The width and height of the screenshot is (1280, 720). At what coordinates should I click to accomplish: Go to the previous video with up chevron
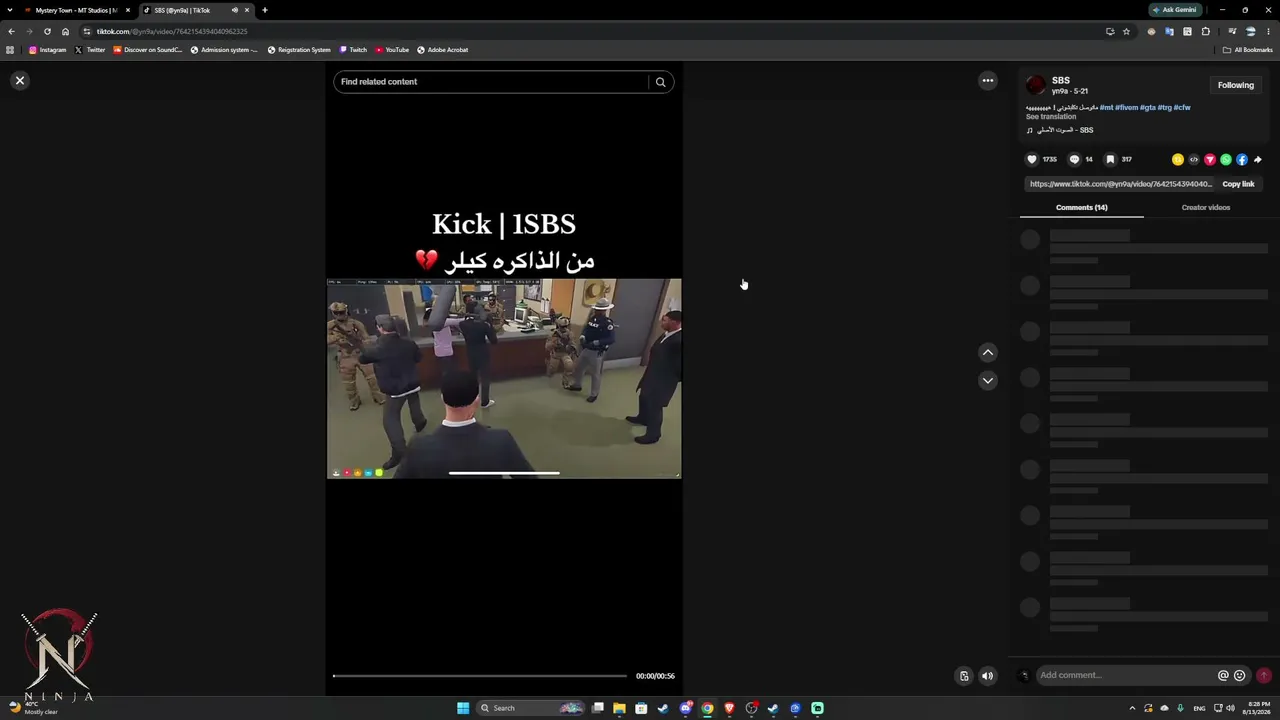pyautogui.click(x=988, y=352)
